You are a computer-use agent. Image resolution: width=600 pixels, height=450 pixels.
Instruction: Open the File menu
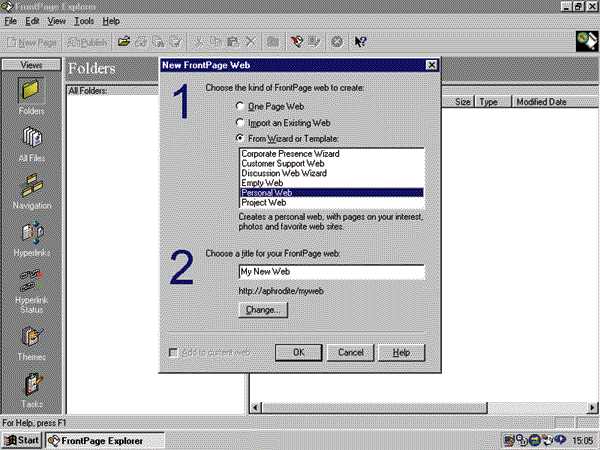(11, 20)
